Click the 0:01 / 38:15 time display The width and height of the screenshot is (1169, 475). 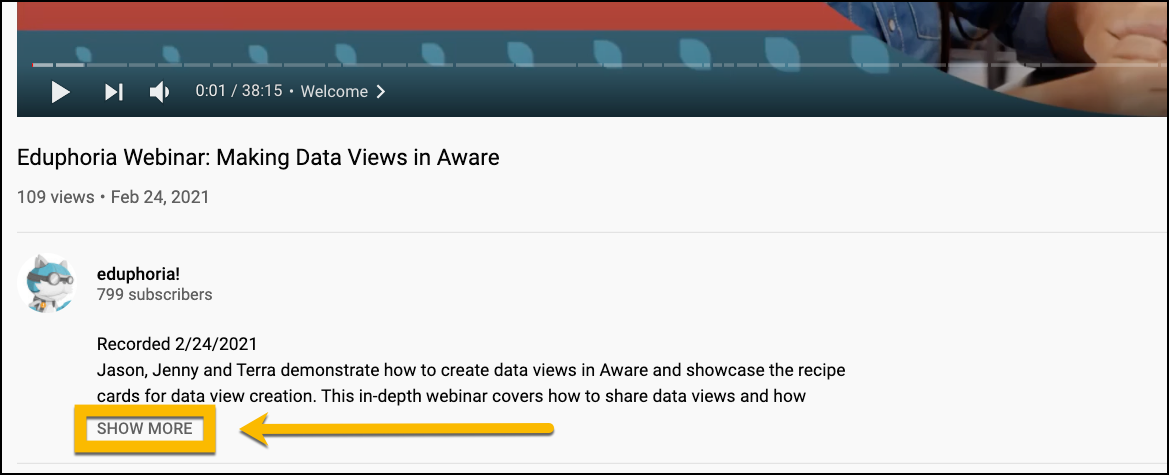click(239, 92)
